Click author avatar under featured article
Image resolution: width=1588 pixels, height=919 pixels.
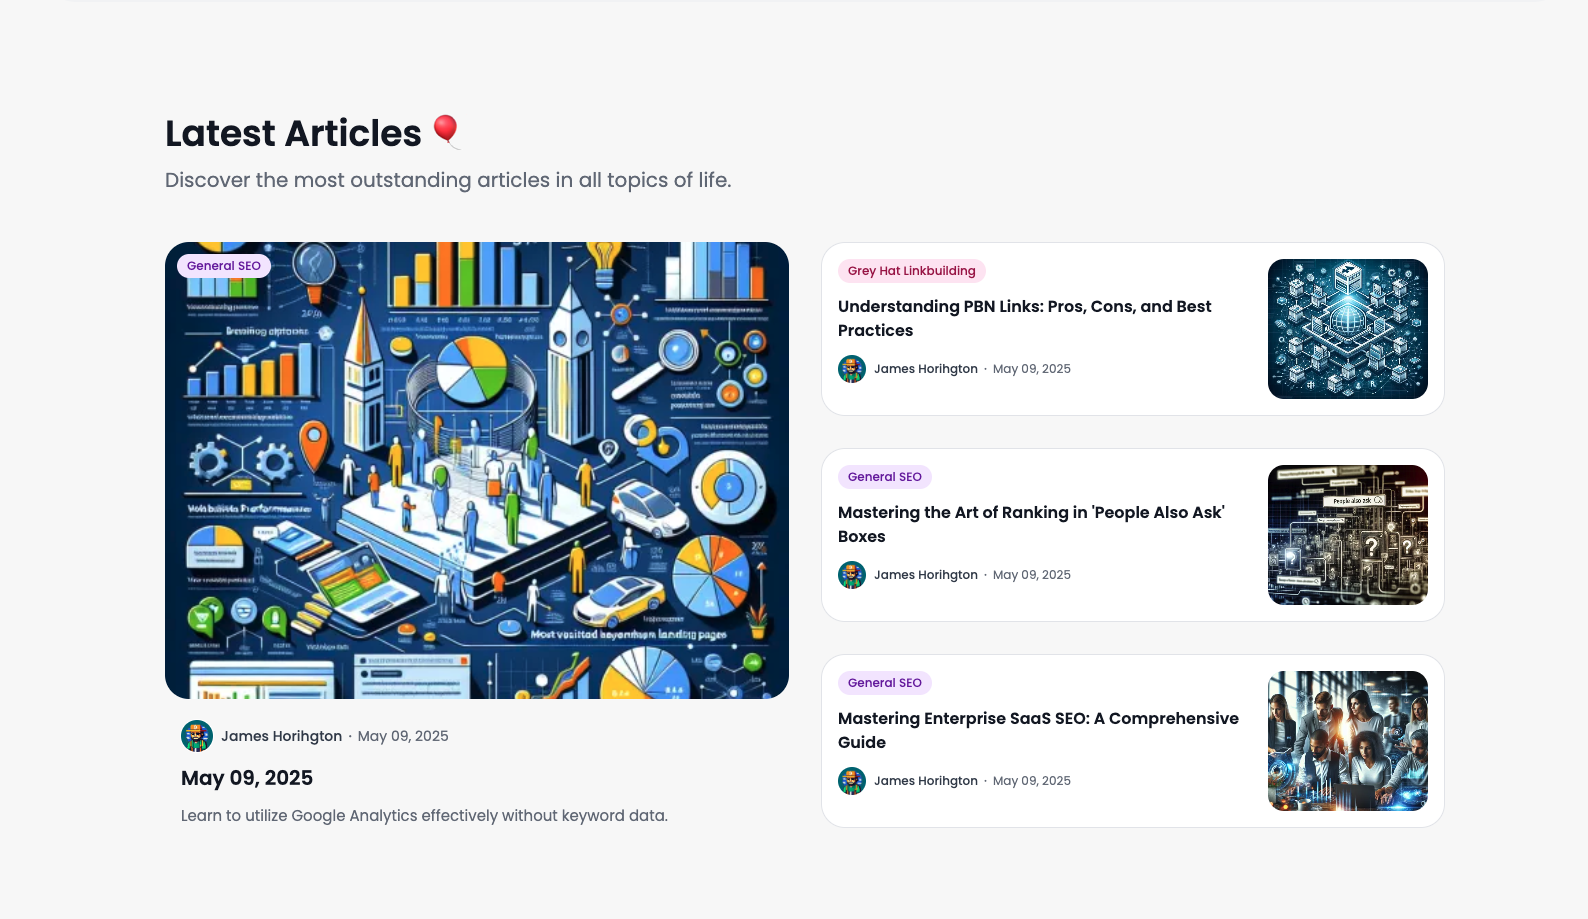(x=197, y=736)
